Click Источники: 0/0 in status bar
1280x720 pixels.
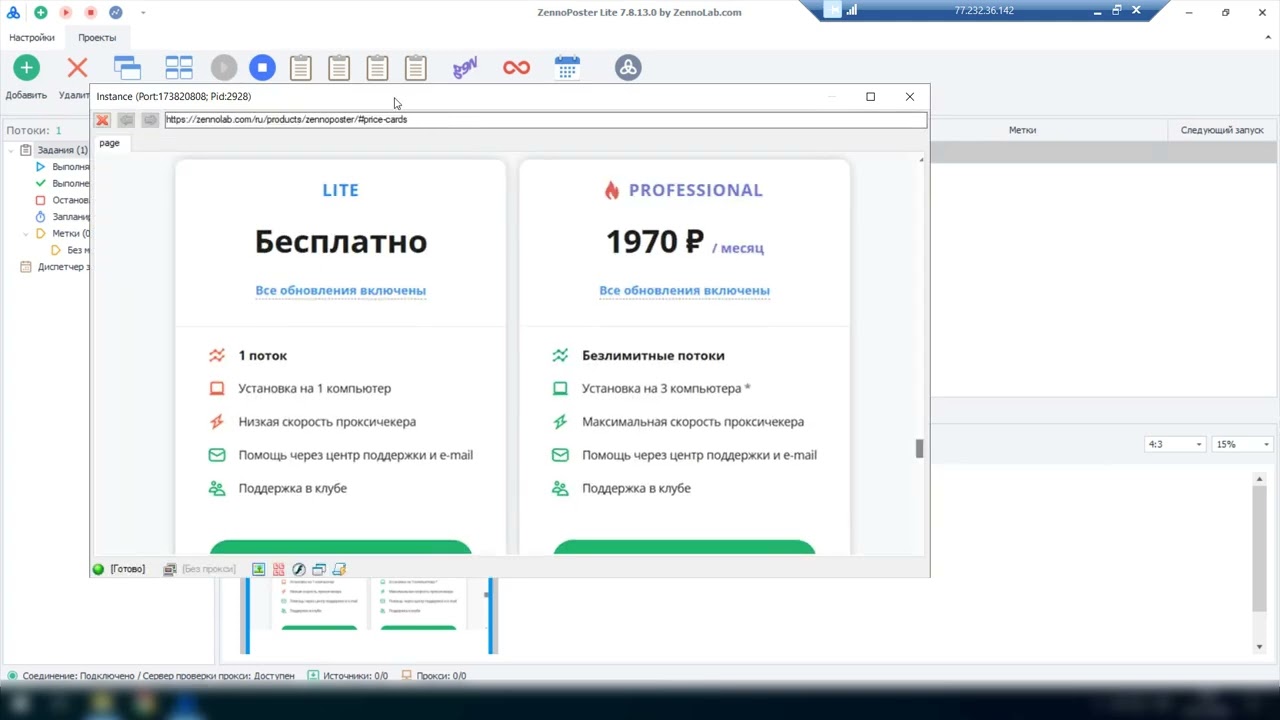[347, 676]
